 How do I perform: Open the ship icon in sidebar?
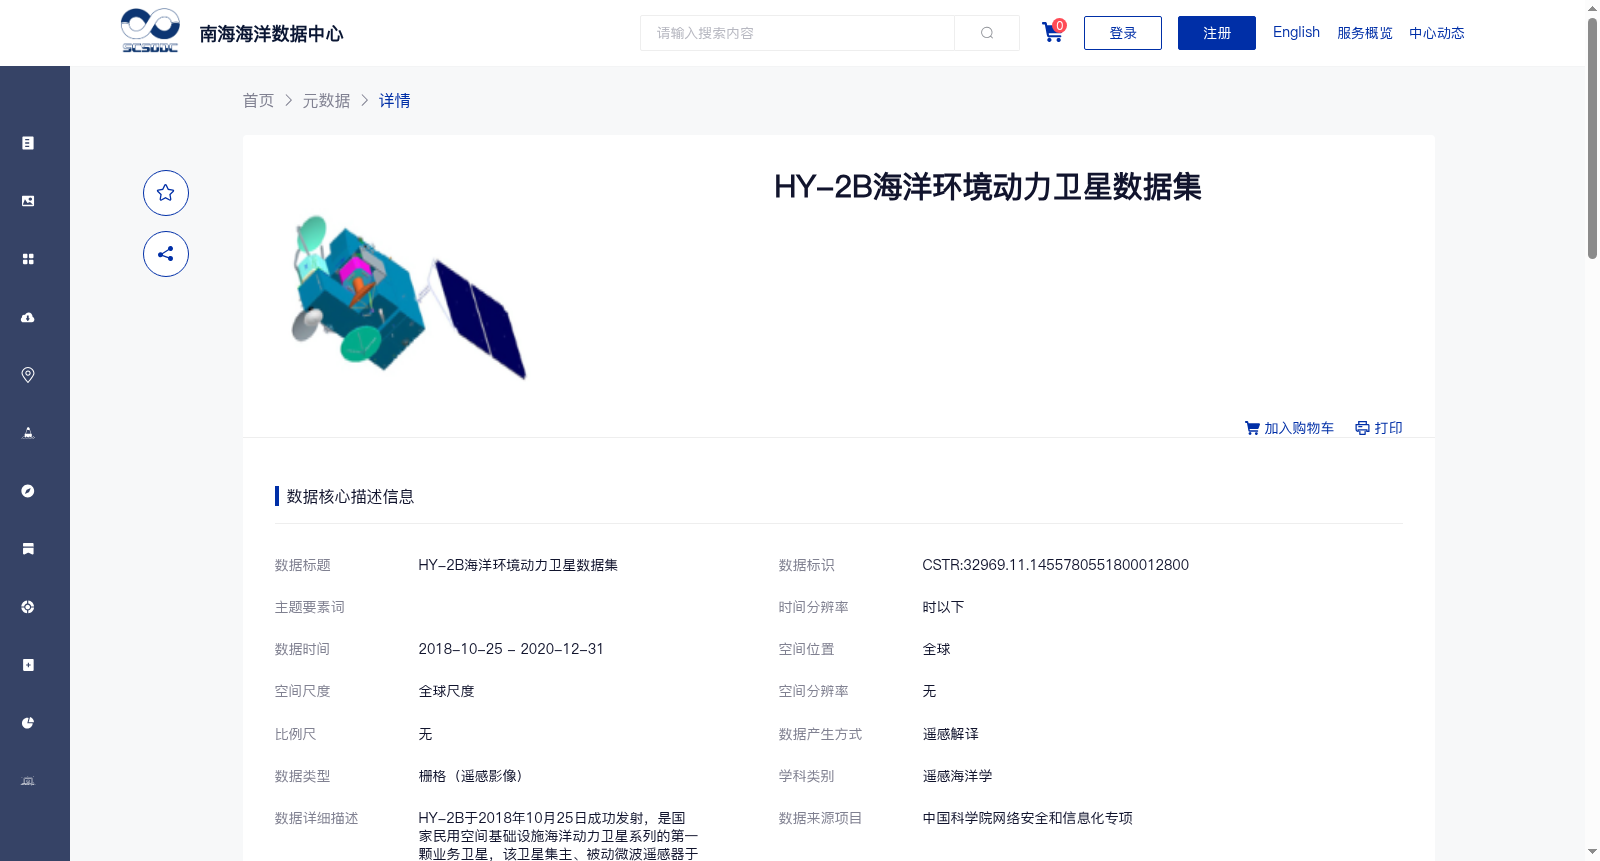[28, 433]
